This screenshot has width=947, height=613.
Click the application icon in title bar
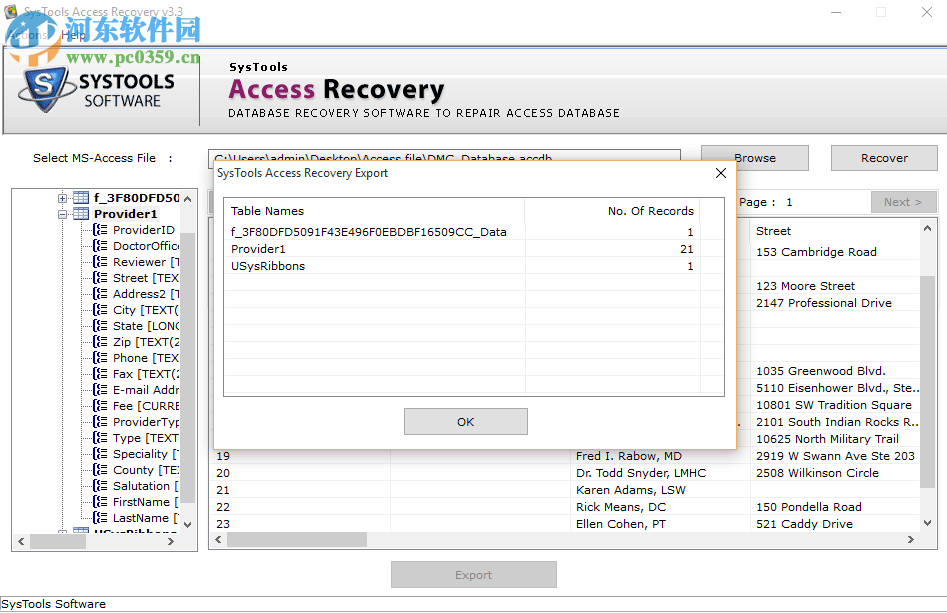11,11
